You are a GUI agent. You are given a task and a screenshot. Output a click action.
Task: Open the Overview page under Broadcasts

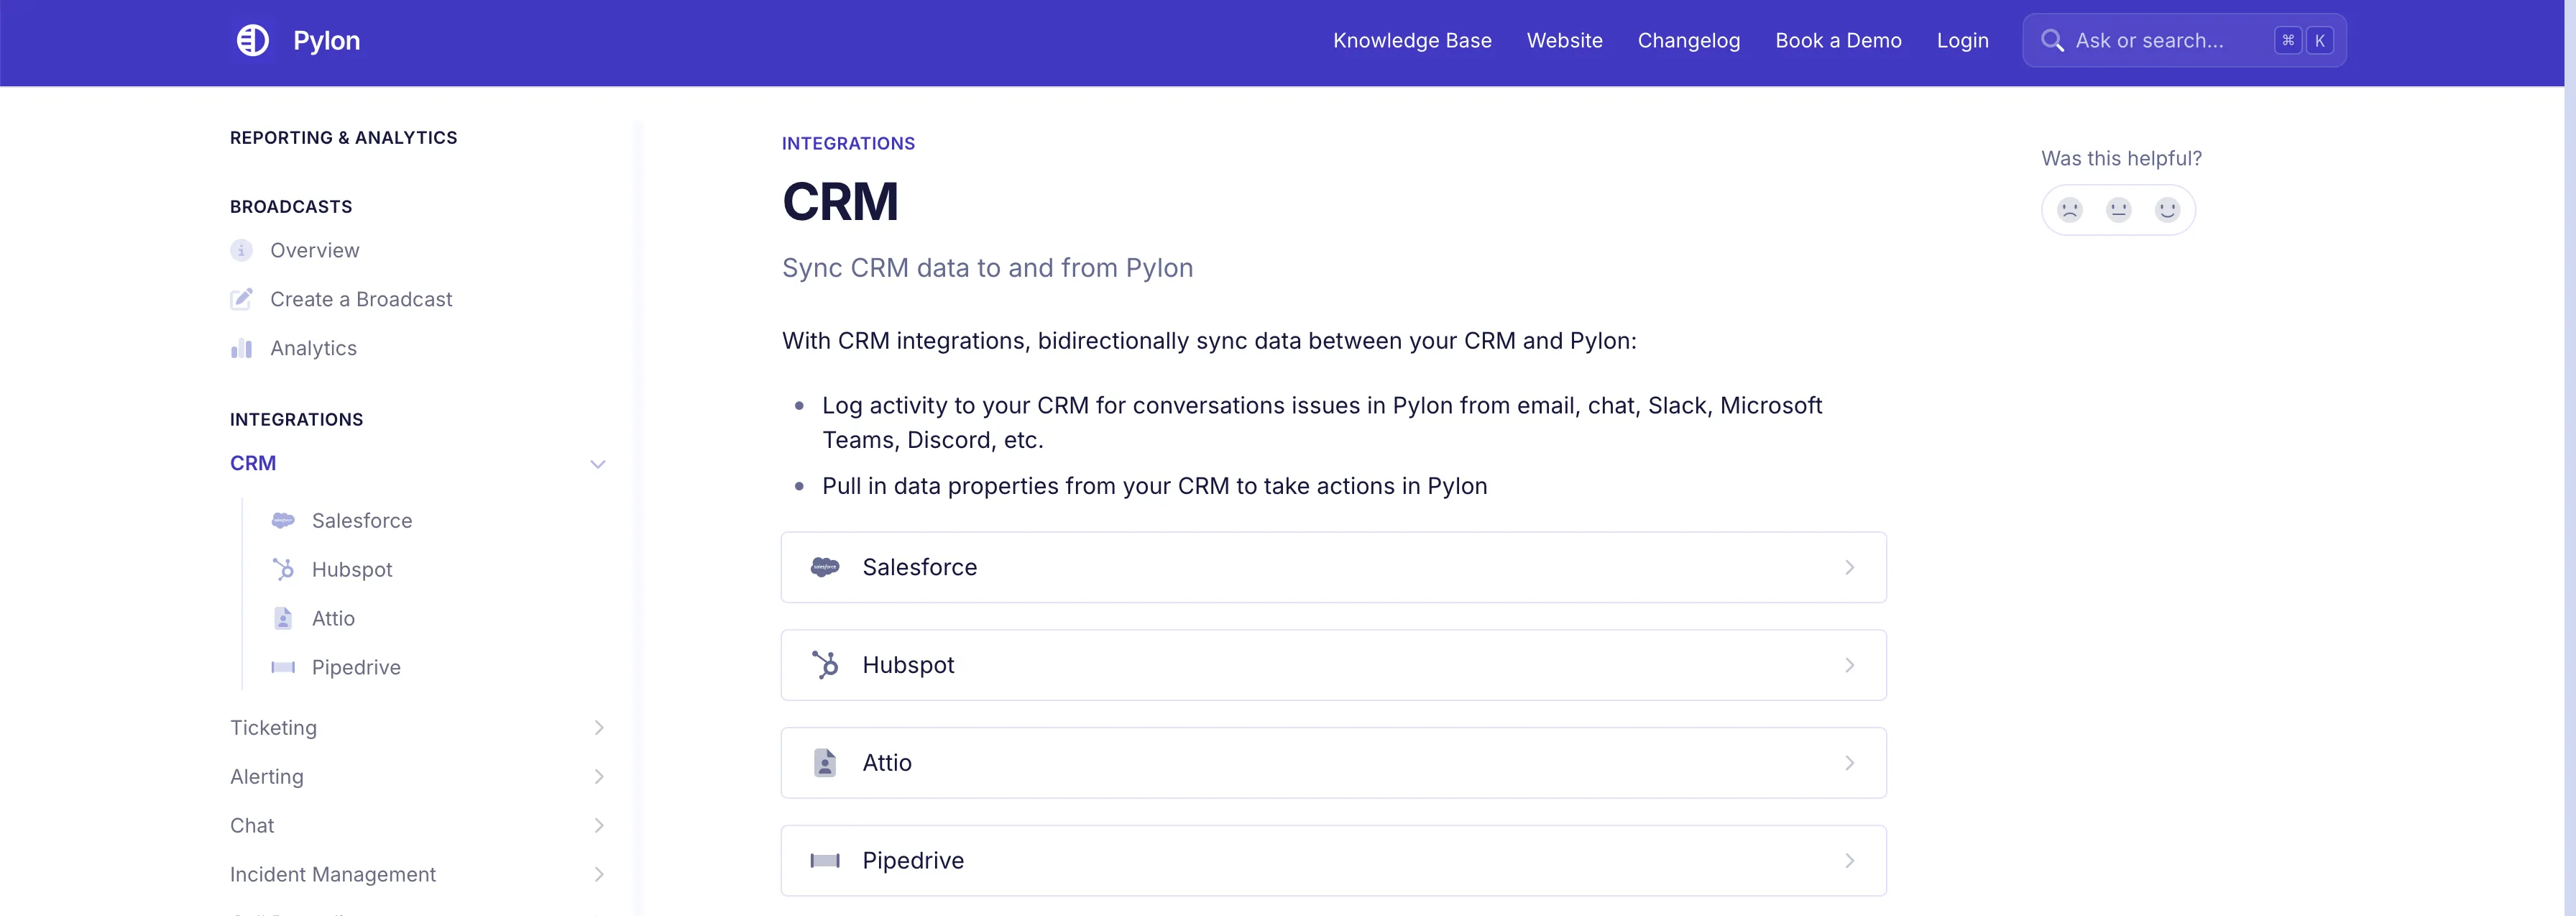pos(314,250)
